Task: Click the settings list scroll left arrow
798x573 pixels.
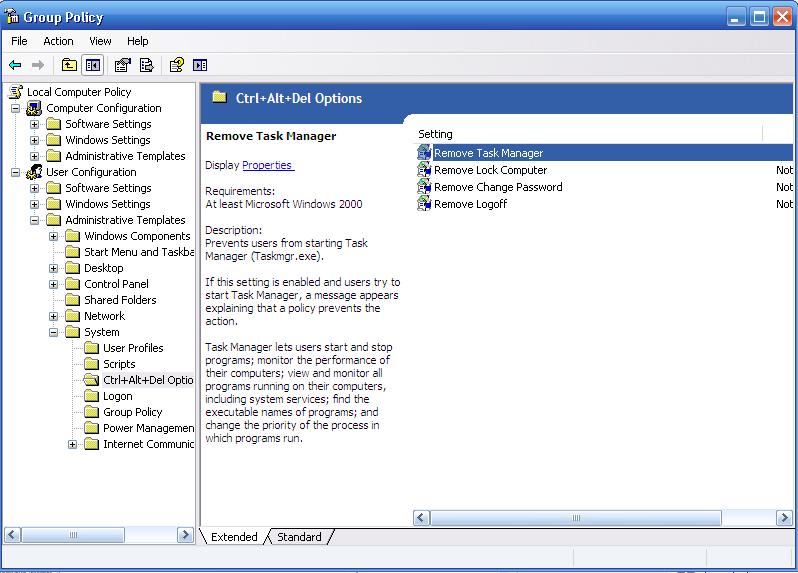Action: tap(421, 518)
